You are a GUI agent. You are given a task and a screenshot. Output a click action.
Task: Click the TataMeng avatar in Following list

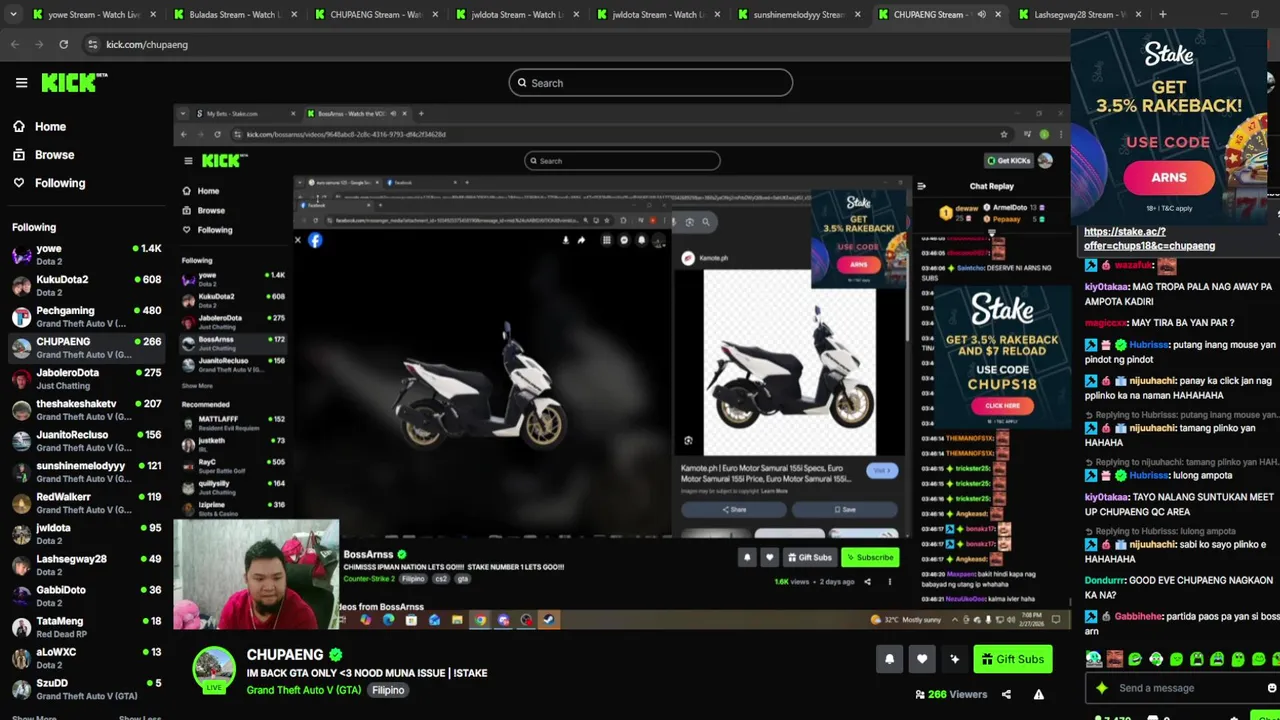[21, 627]
